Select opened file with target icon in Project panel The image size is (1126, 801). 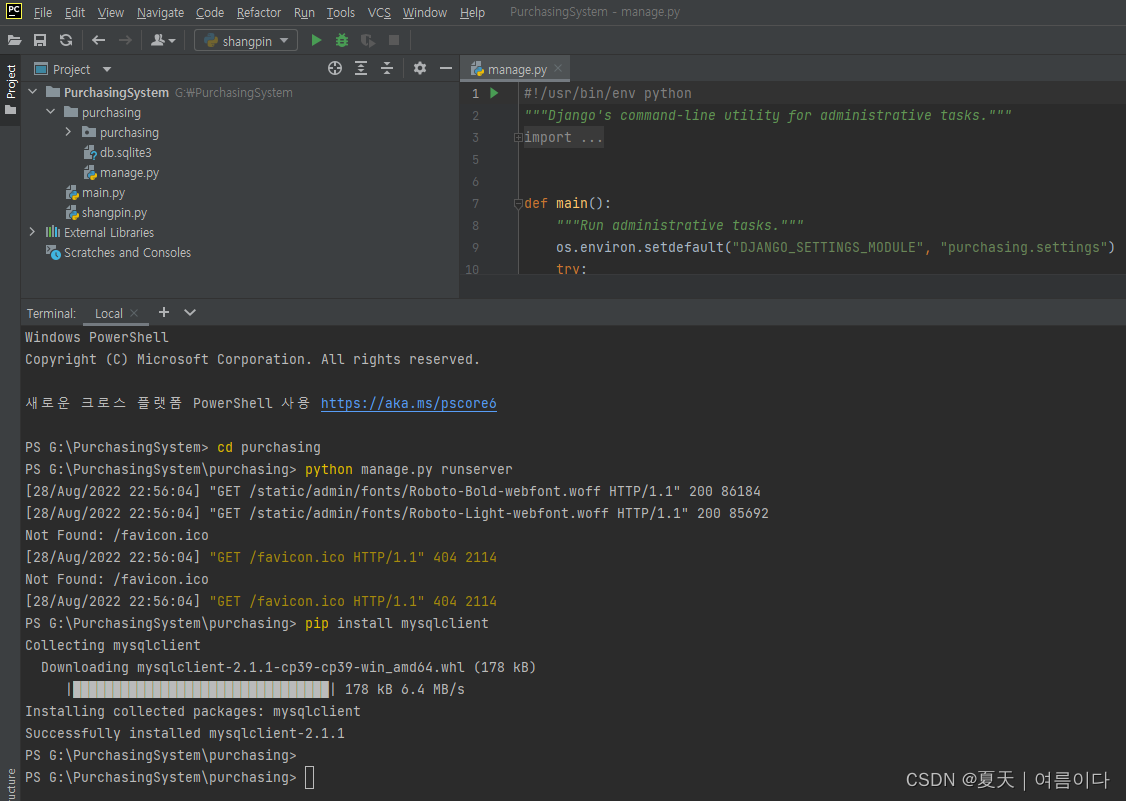[x=334, y=68]
